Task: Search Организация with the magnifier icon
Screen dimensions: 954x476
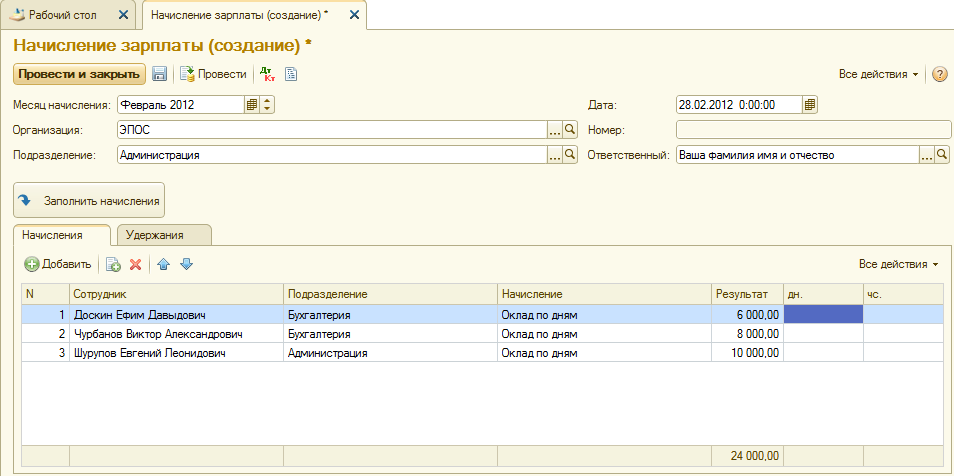Action: point(570,130)
